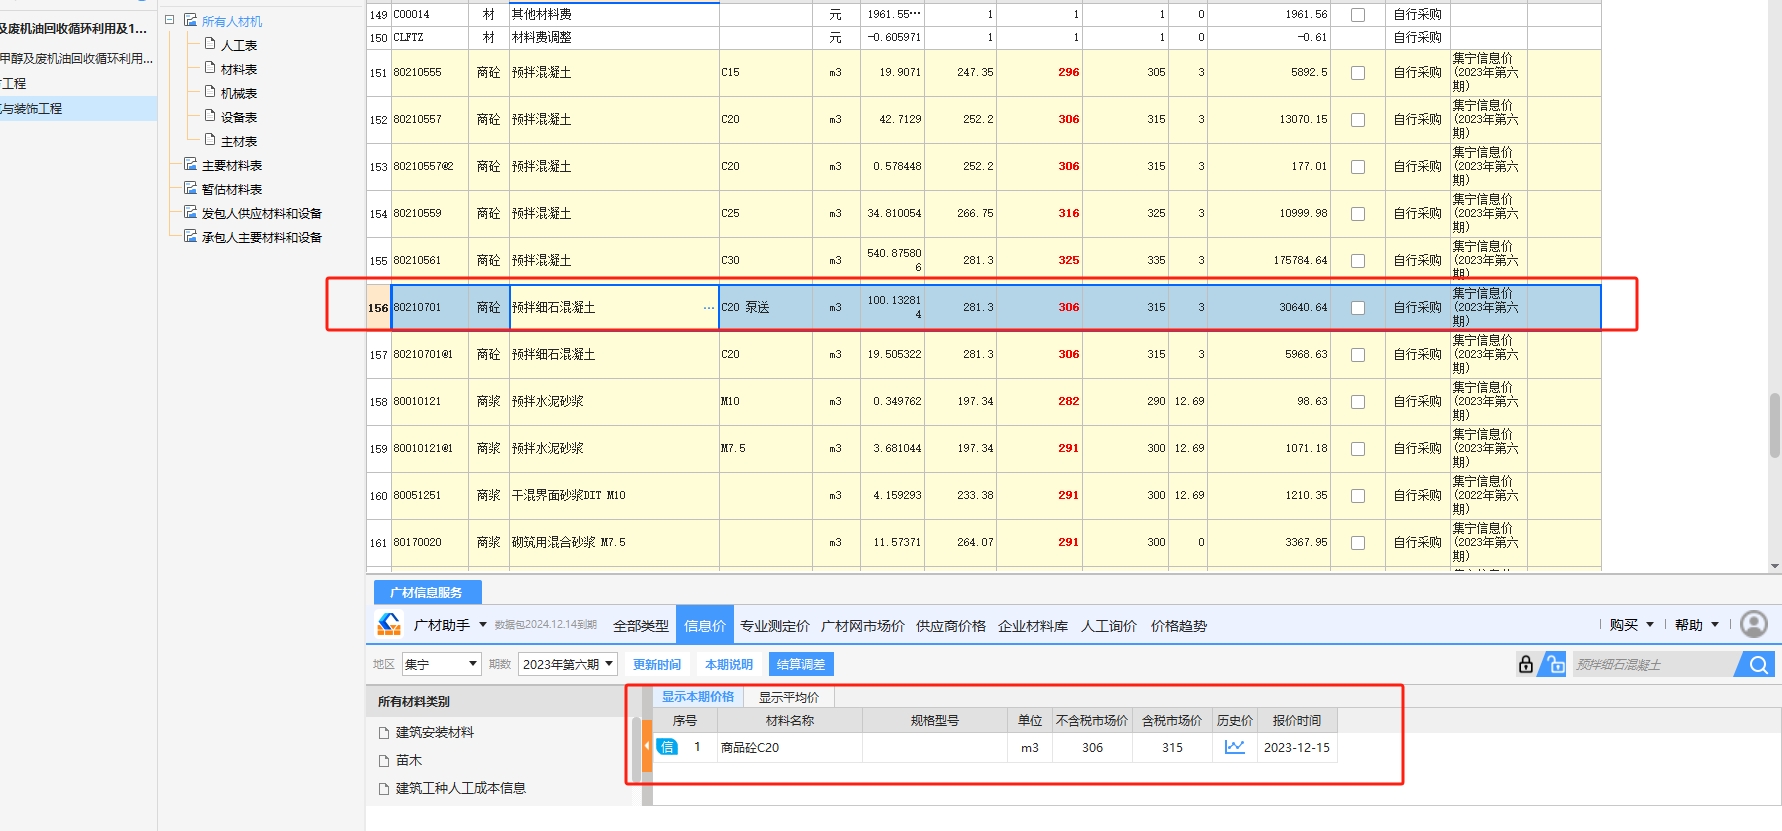Switch to the 信息价 tab
The image size is (1782, 831).
tap(705, 626)
